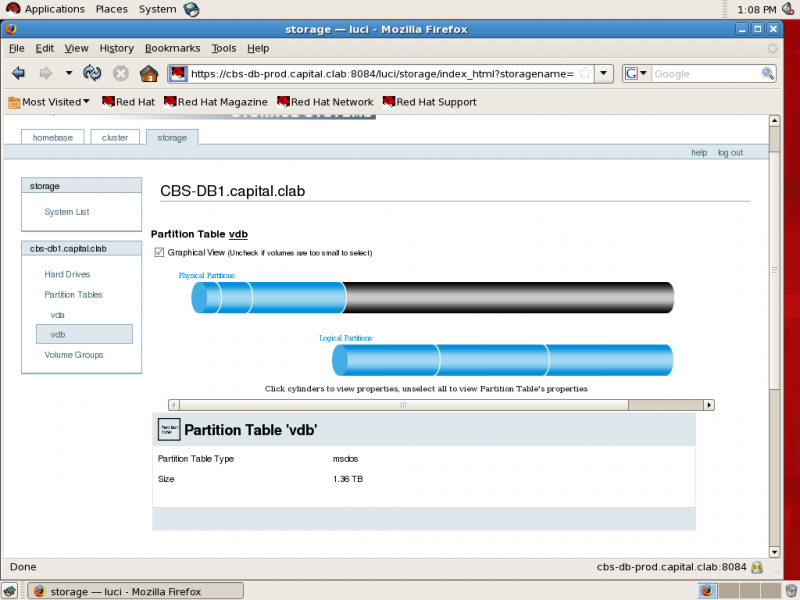Launch web browser from the panel globe icon
The width and height of the screenshot is (800, 600).
pos(192,9)
